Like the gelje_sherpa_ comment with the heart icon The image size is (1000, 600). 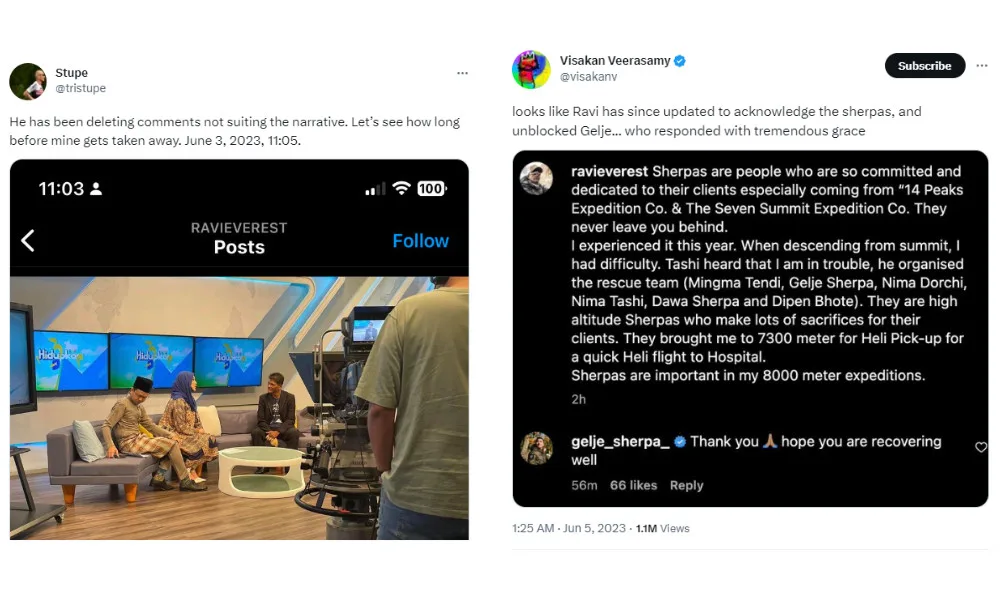[980, 447]
